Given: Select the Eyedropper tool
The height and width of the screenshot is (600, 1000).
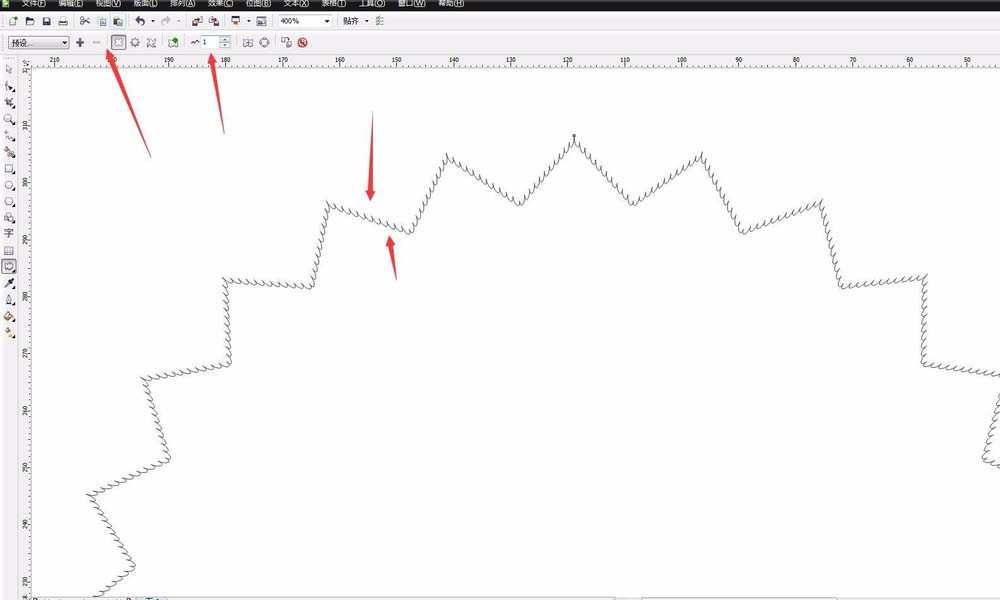Looking at the screenshot, I should click(9, 283).
